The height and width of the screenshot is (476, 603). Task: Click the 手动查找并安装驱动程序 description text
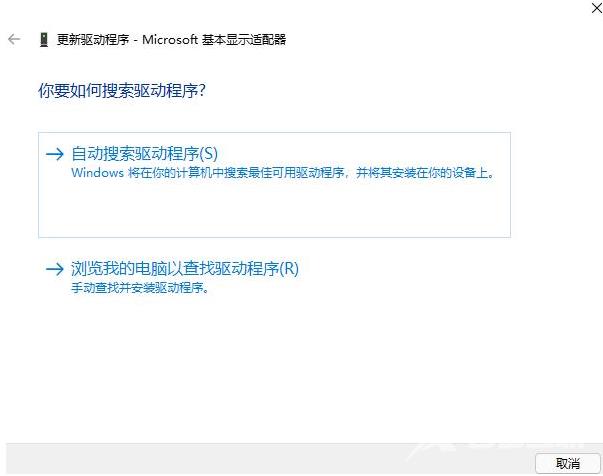tap(145, 288)
